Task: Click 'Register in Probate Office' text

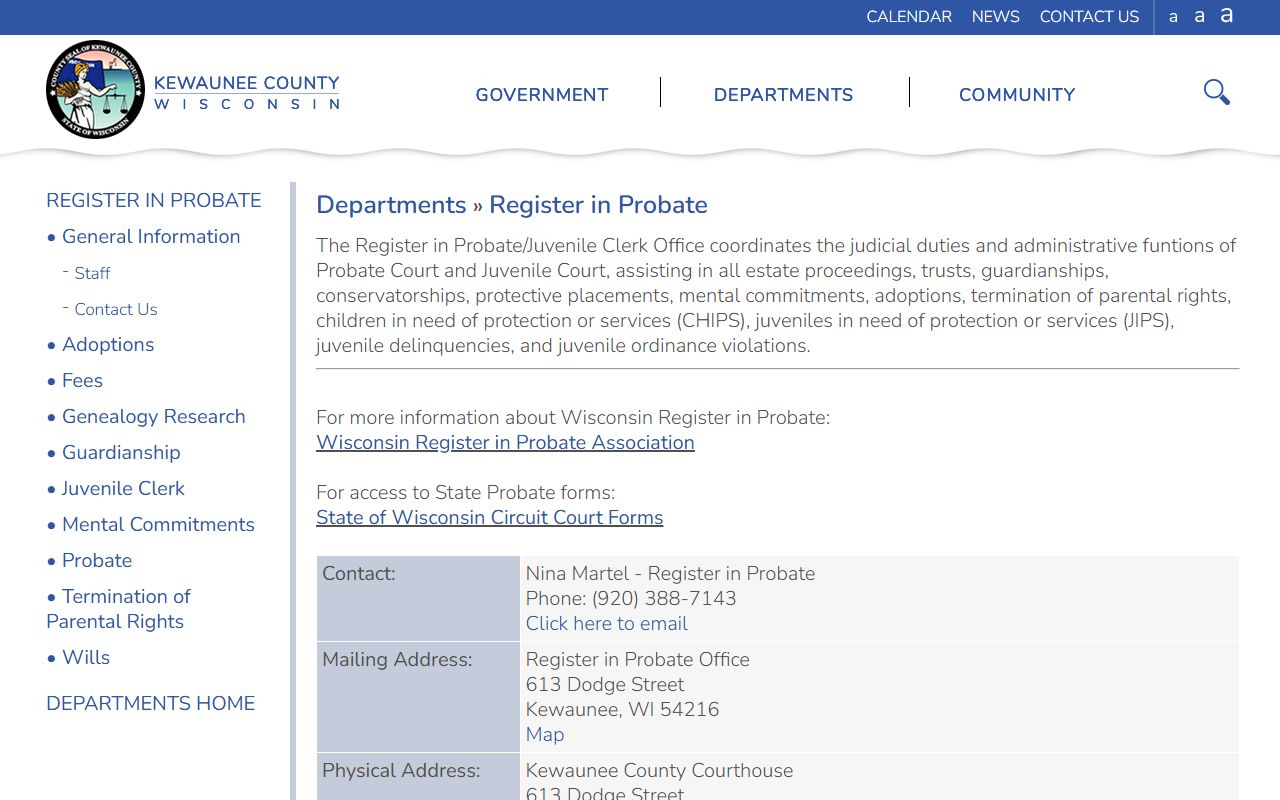Action: click(x=638, y=660)
